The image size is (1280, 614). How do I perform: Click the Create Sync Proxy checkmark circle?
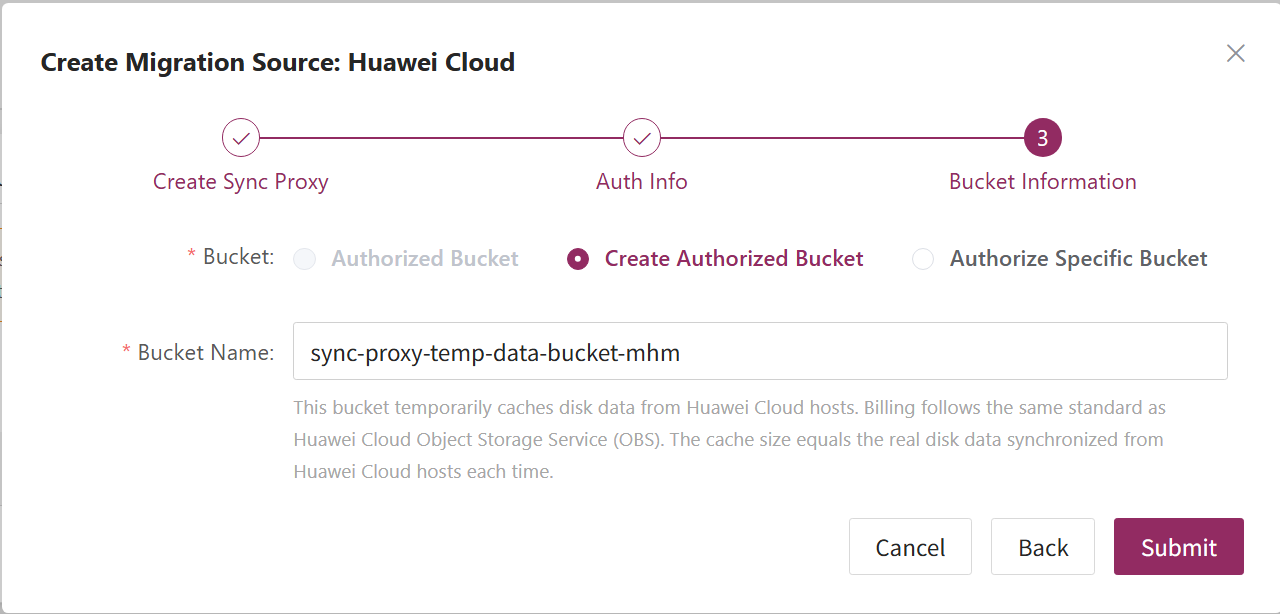(x=241, y=138)
